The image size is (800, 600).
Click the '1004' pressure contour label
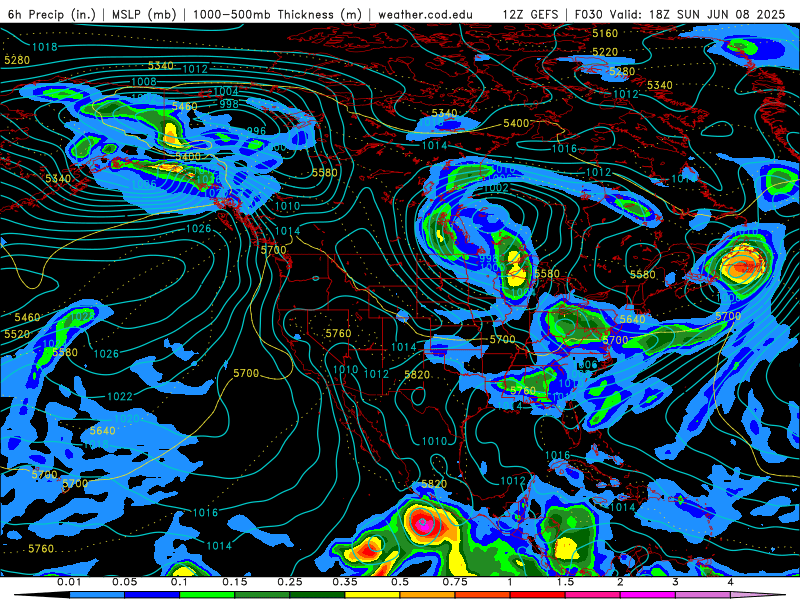pyautogui.click(x=226, y=91)
